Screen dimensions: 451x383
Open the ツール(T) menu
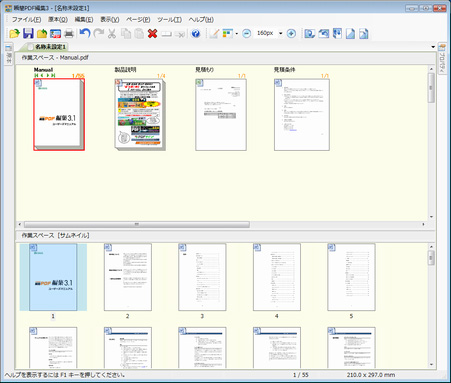tap(170, 20)
